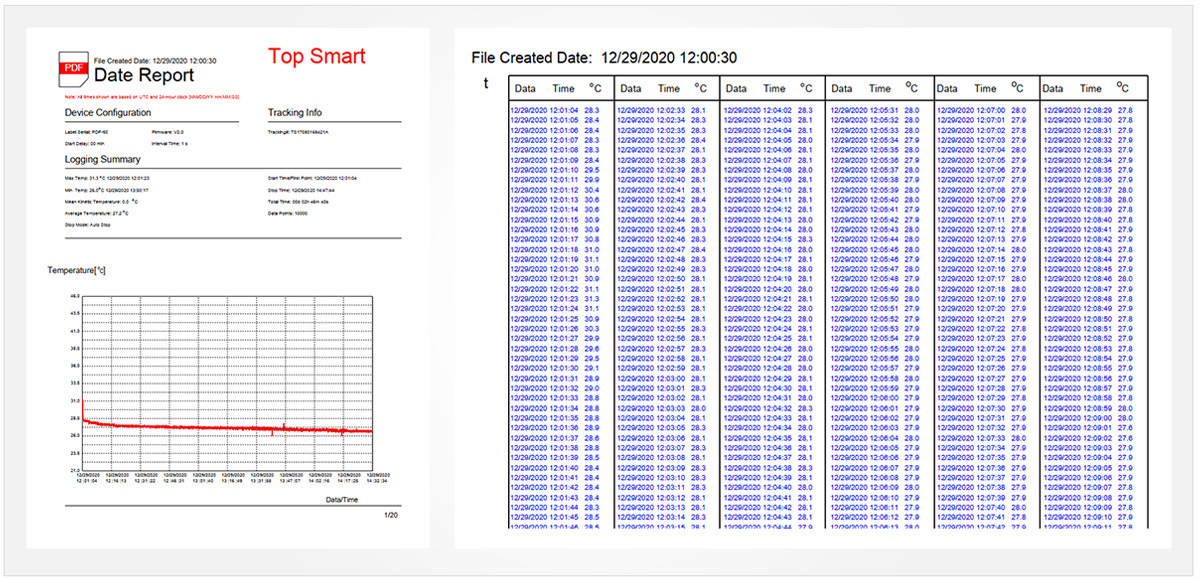Select the Average Temperature 27.2 °C entry
Screen dimensions: 1200x580
click(x=98, y=213)
